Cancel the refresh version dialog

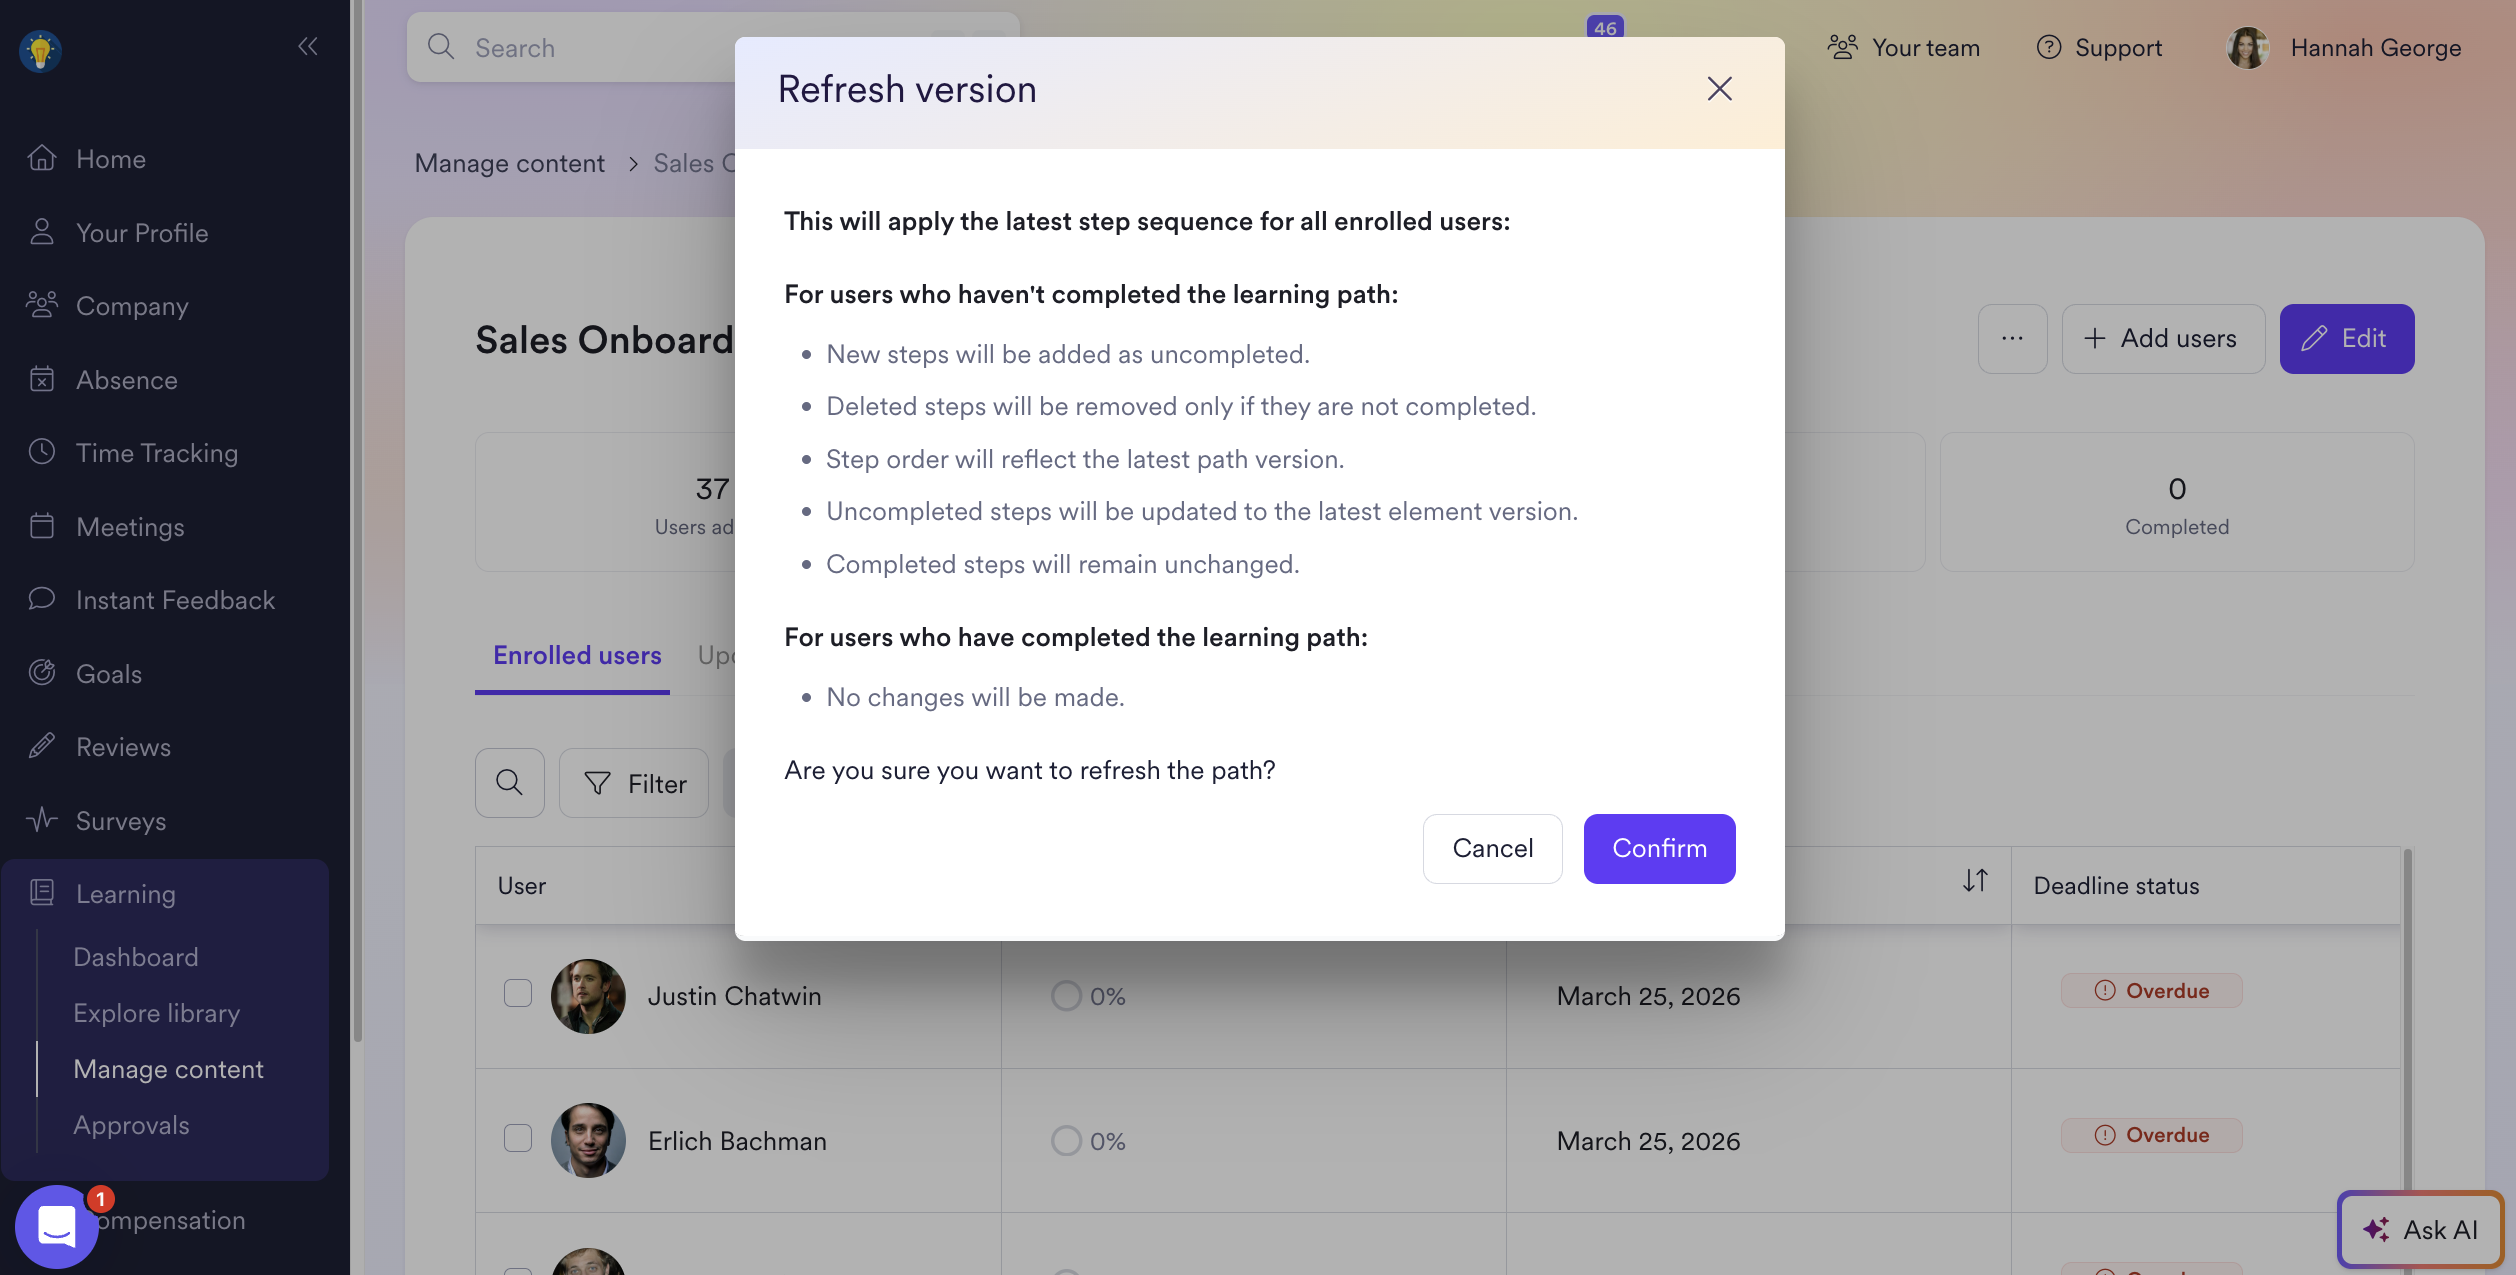(x=1492, y=849)
